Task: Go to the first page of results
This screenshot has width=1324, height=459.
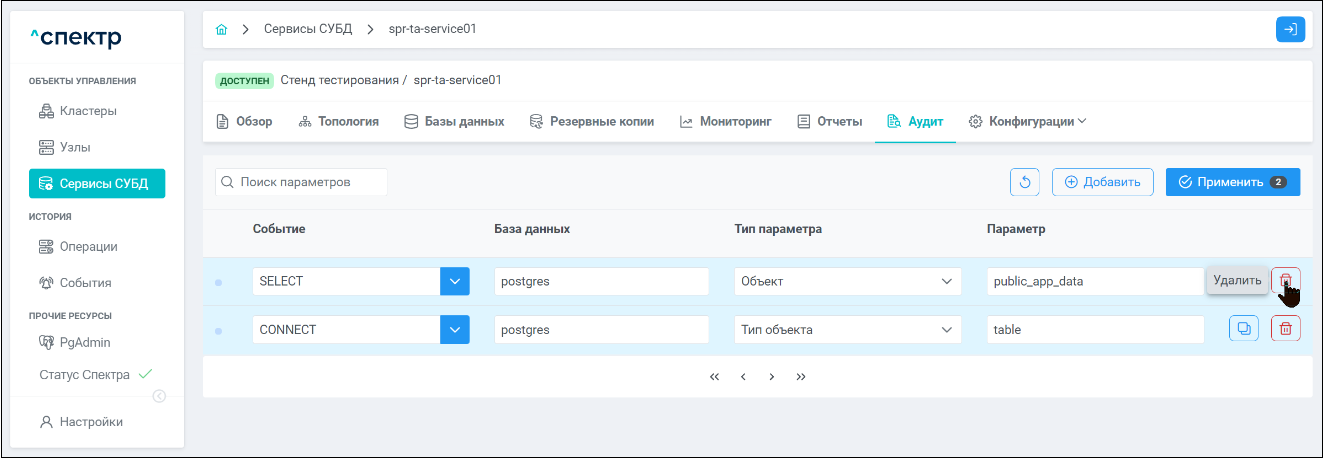Action: point(714,377)
